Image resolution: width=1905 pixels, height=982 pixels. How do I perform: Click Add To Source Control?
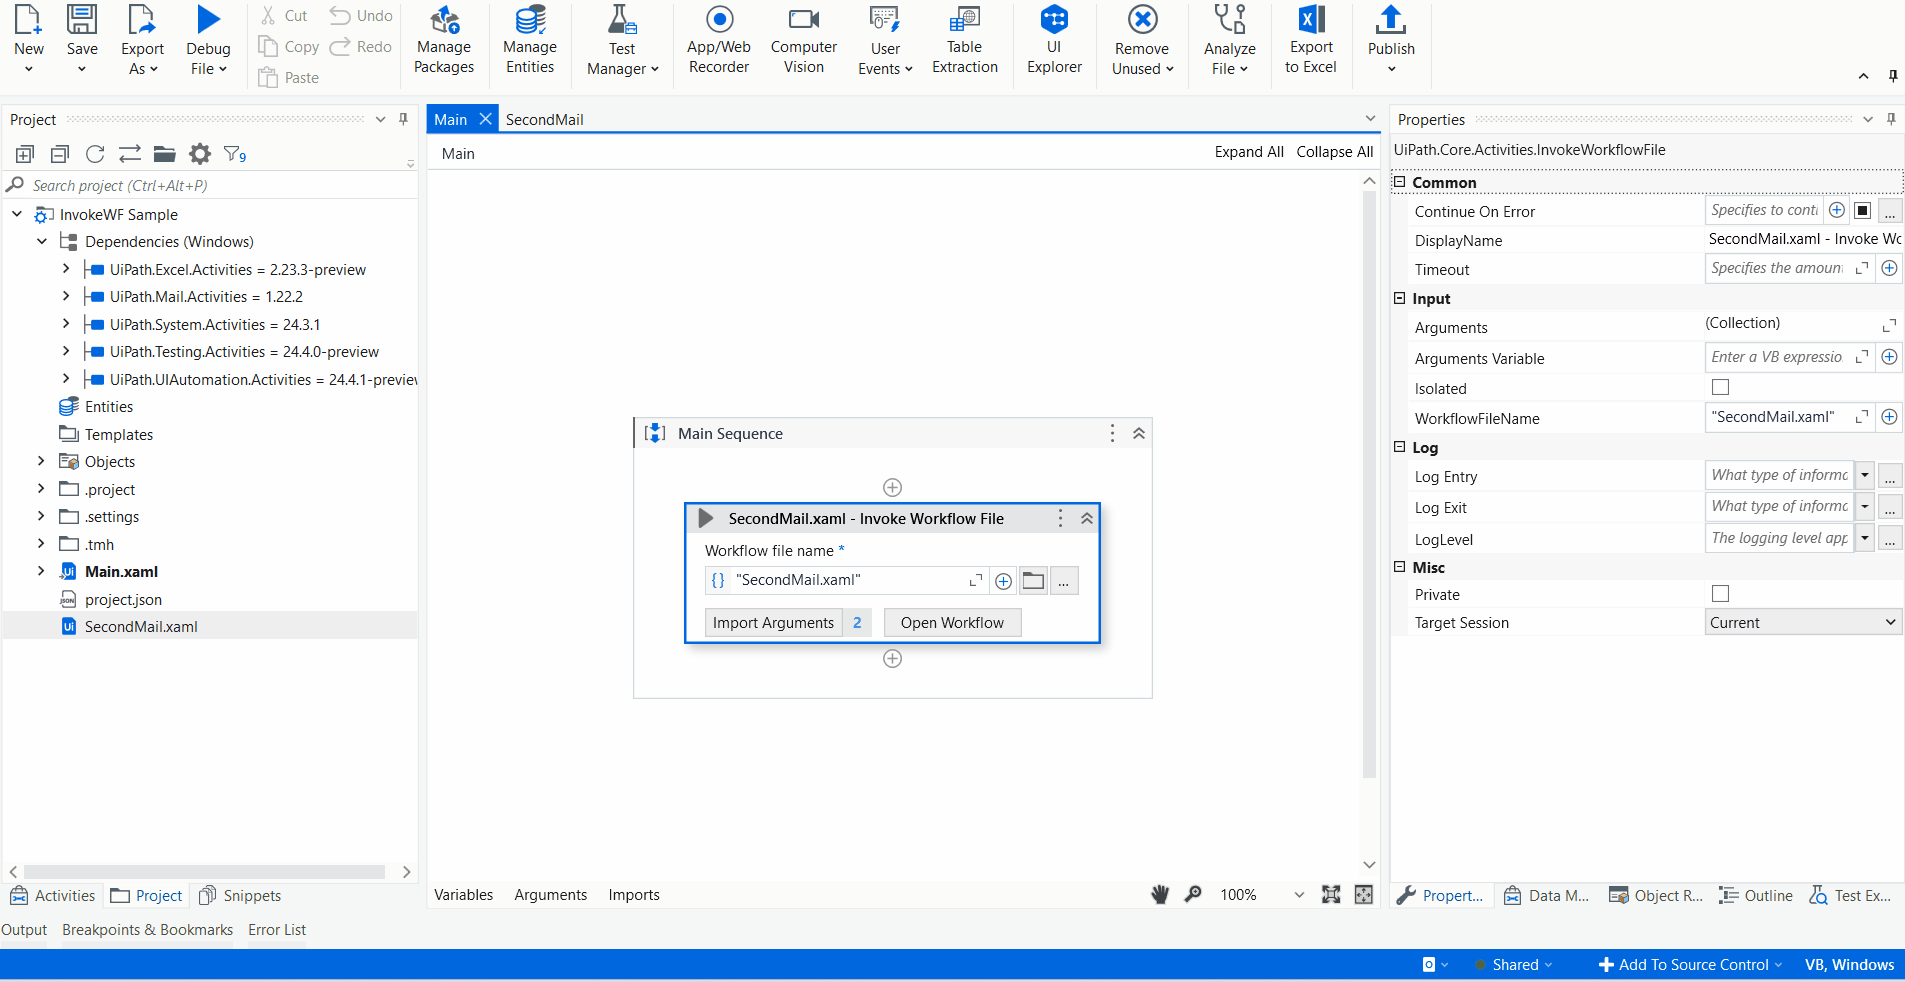click(1691, 965)
